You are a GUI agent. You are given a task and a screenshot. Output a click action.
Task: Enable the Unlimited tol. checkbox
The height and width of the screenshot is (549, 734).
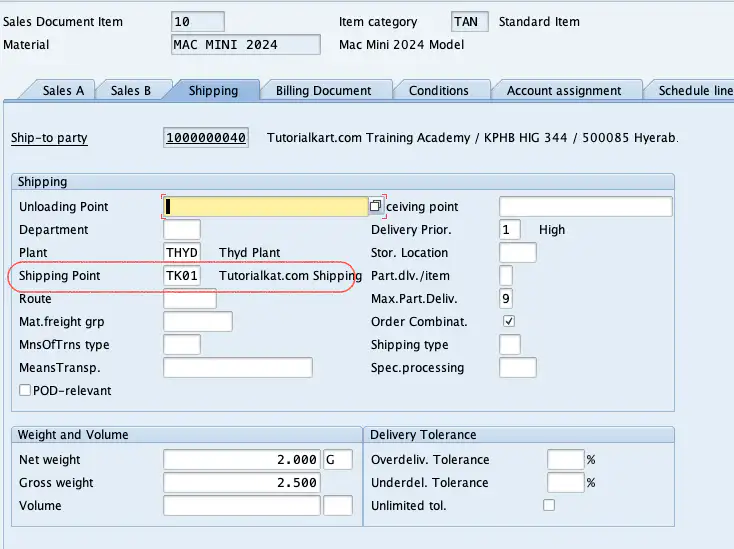click(x=549, y=505)
